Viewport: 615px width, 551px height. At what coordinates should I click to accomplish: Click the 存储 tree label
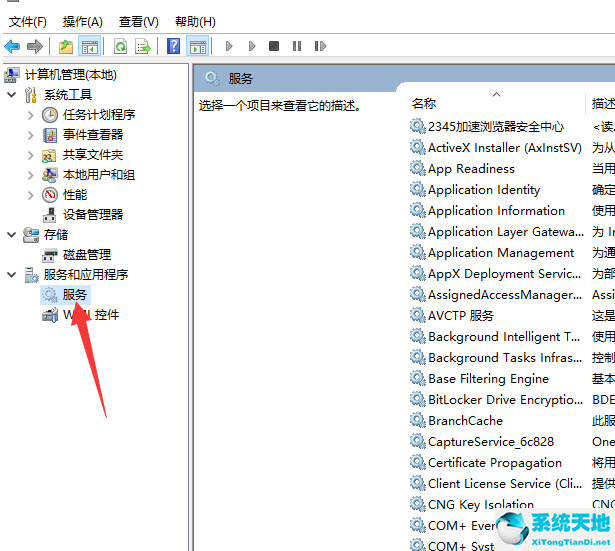pyautogui.click(x=56, y=235)
